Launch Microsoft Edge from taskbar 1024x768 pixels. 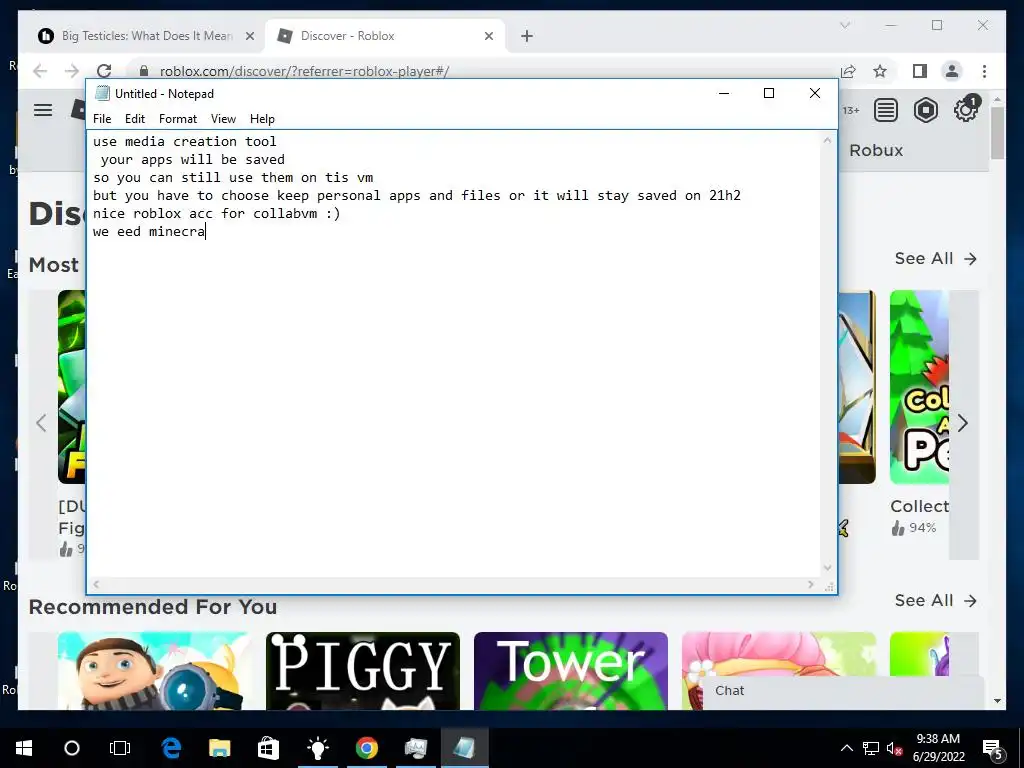click(171, 748)
